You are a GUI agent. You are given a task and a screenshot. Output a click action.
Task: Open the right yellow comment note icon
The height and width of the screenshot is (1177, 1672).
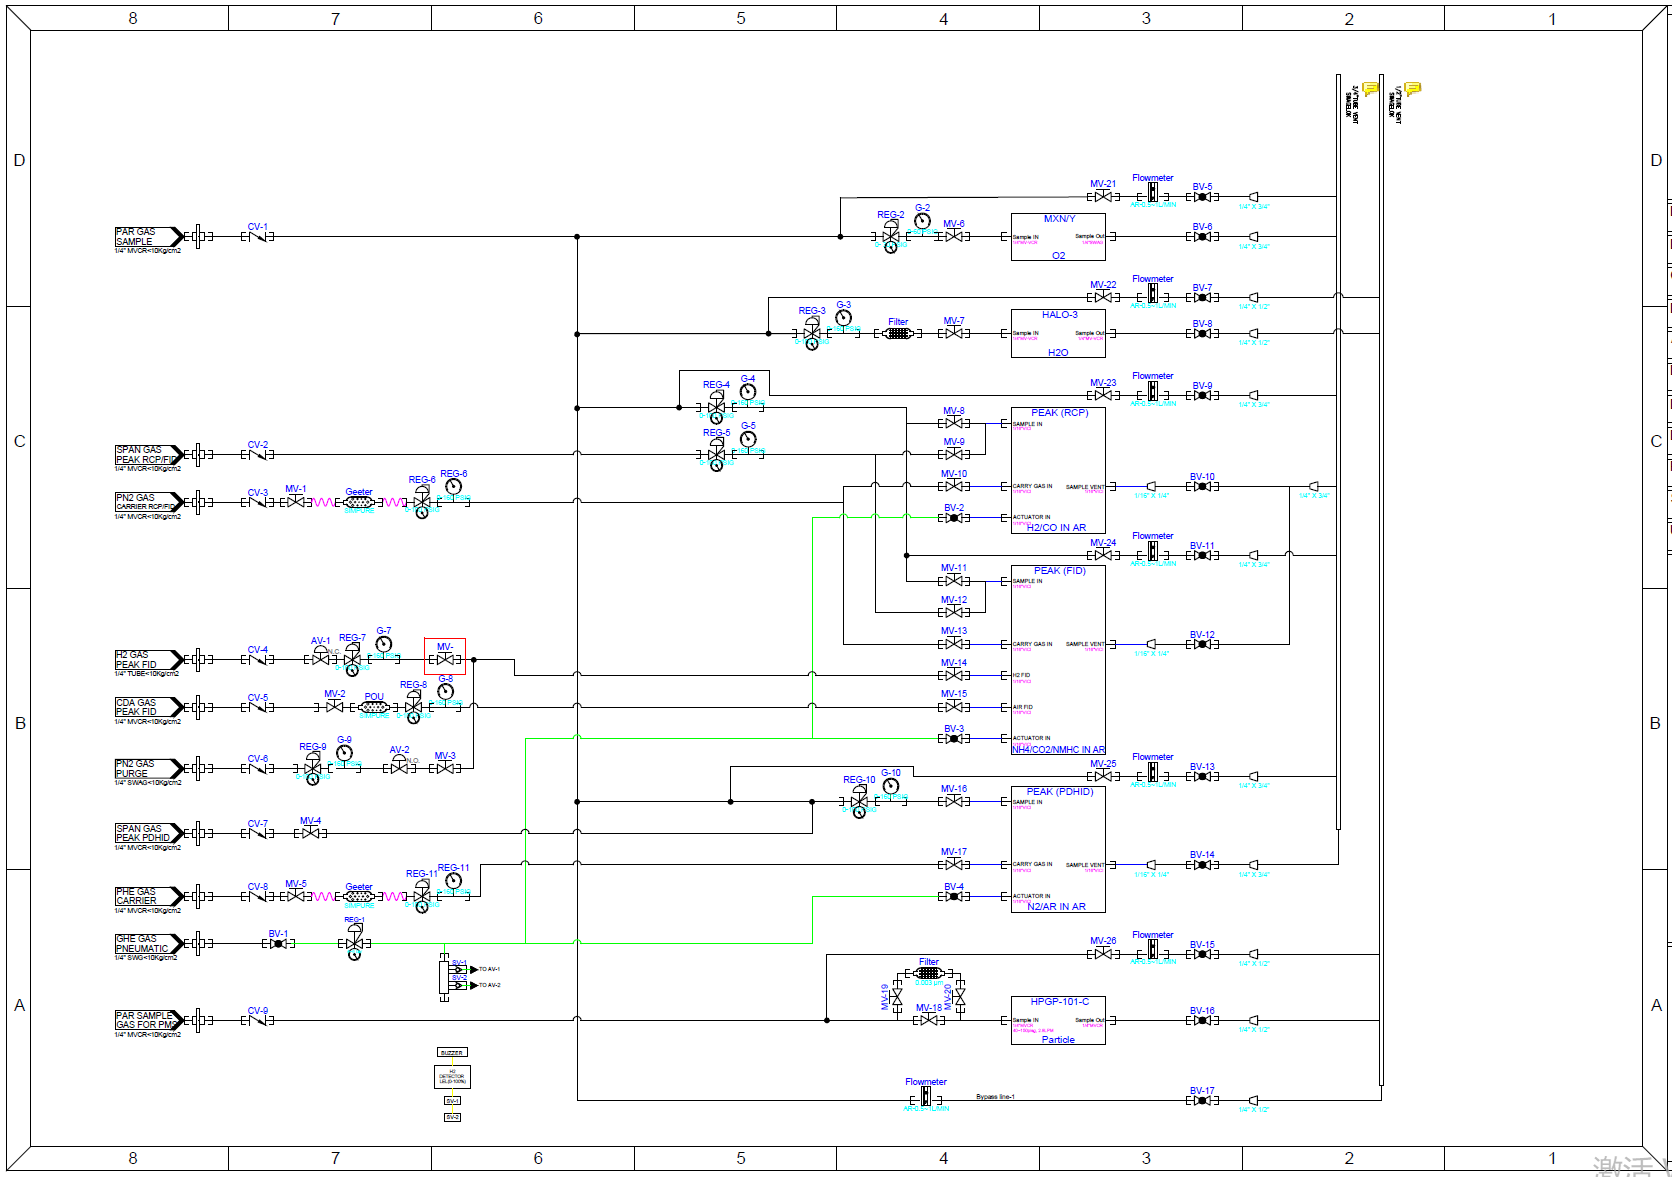pos(1412,88)
